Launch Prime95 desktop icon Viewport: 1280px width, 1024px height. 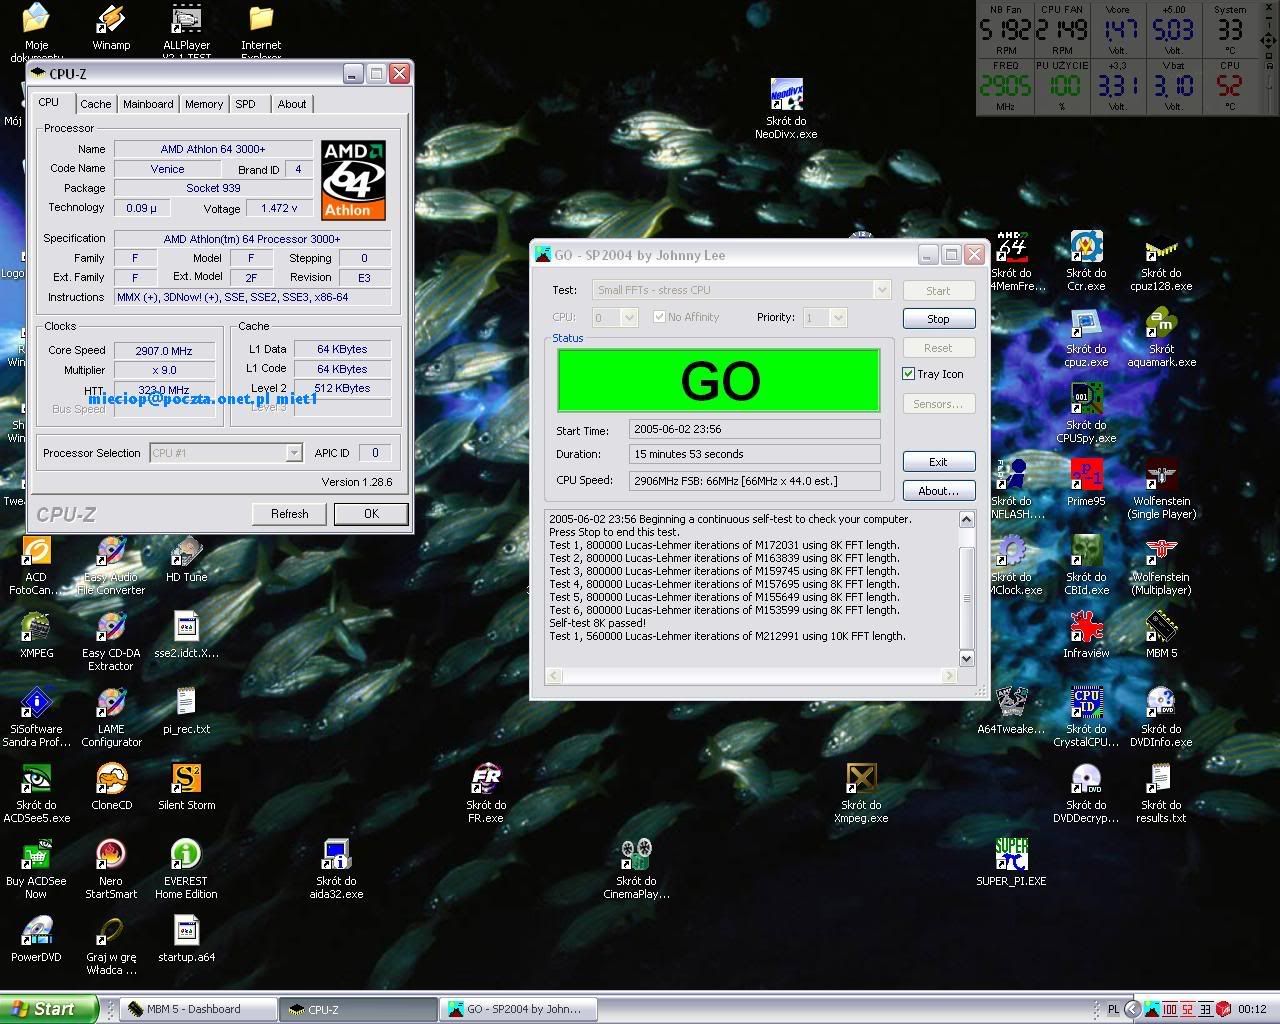tap(1086, 482)
